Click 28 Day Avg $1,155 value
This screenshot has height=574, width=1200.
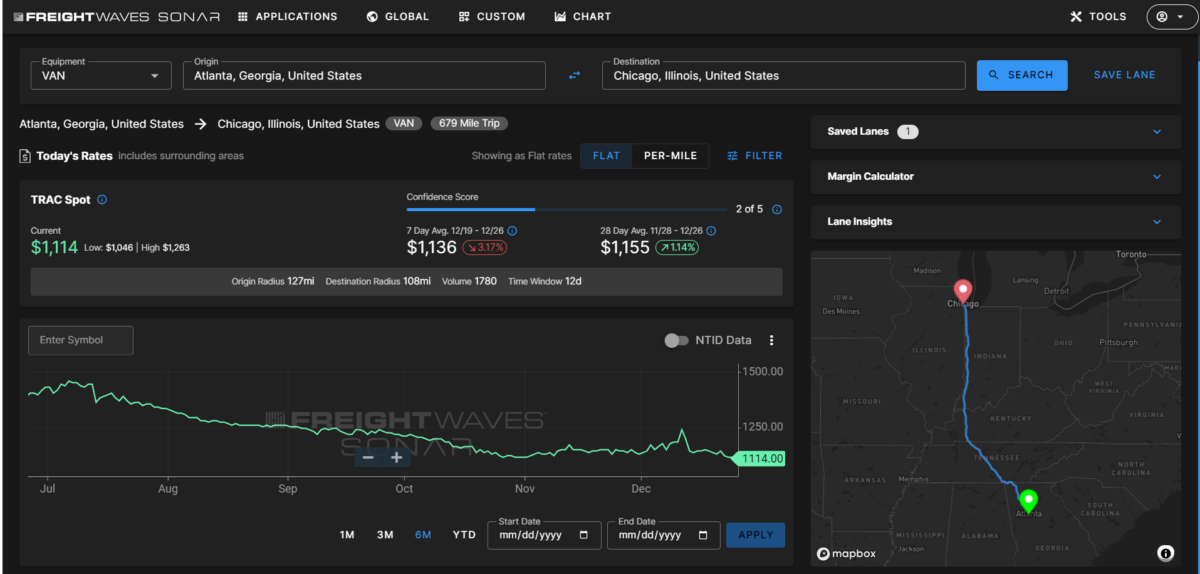coord(625,247)
